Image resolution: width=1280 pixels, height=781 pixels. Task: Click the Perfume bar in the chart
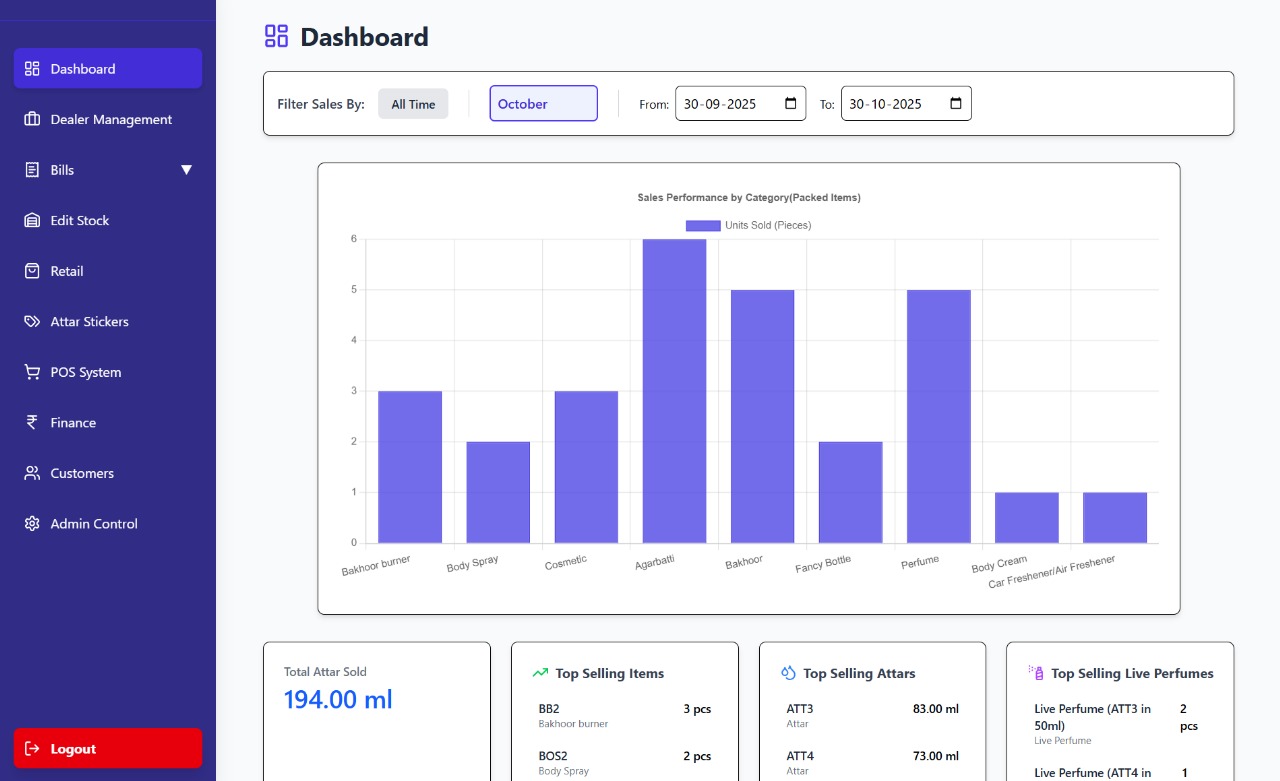coord(939,416)
